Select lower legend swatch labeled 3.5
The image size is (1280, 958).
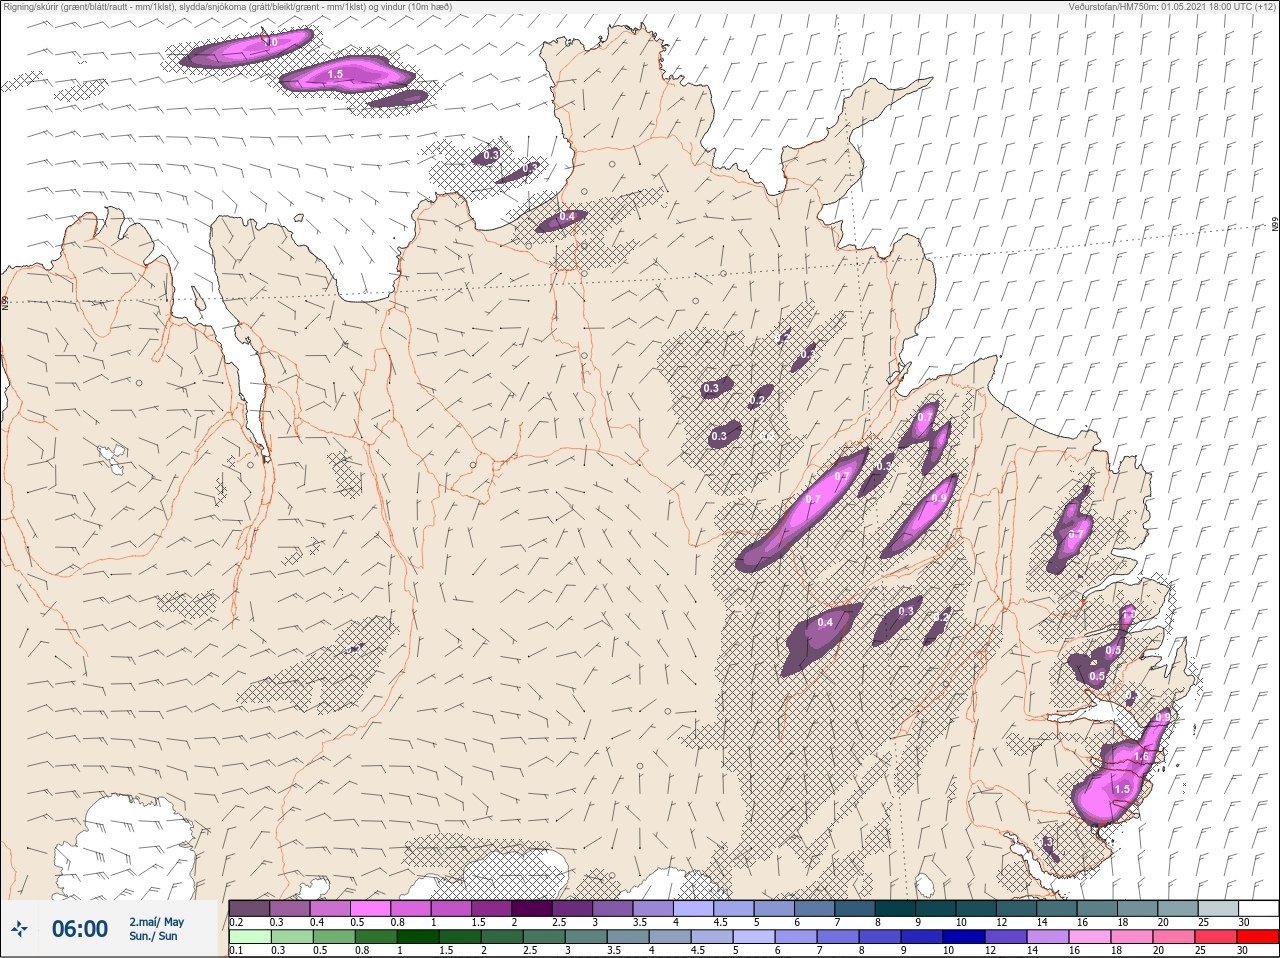pos(627,937)
